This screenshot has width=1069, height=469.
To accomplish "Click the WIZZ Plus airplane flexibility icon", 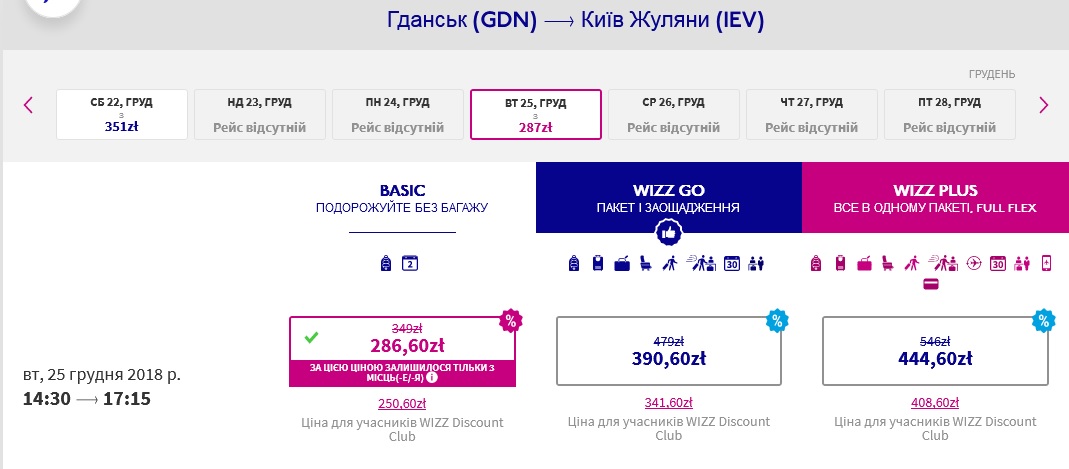I will pos(974,263).
